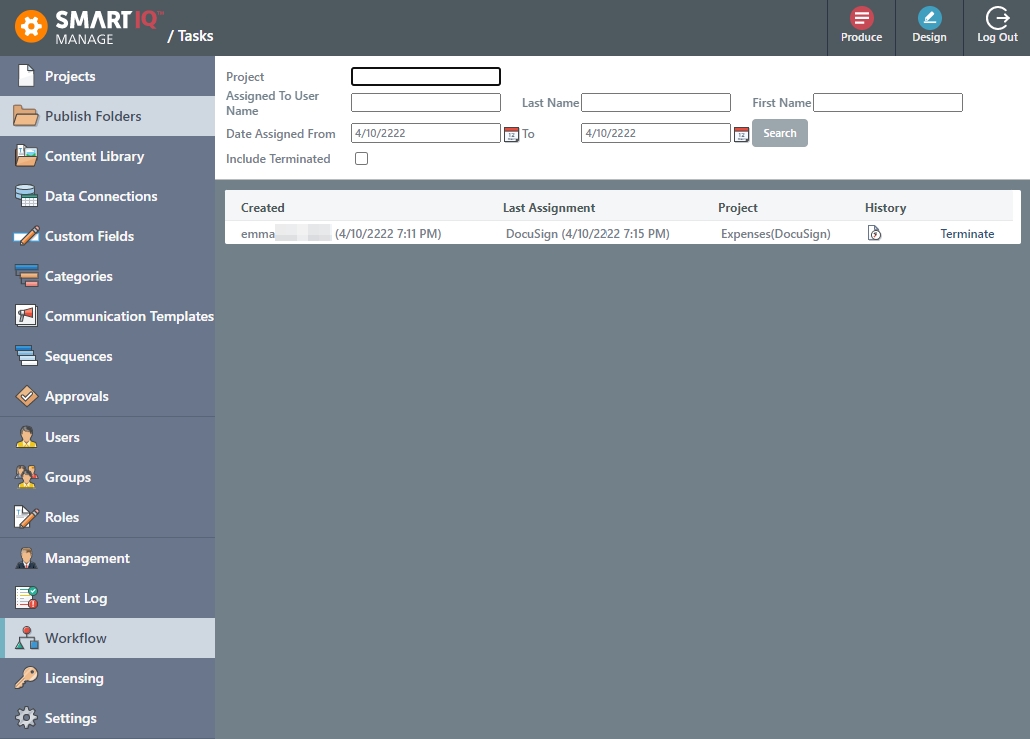Click the Project column header

pos(738,208)
